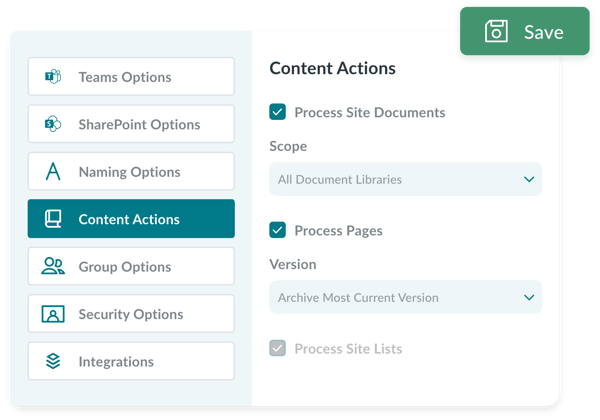Viewport: 600px width, 420px height.
Task: Open the Teams Options section
Action: click(131, 77)
